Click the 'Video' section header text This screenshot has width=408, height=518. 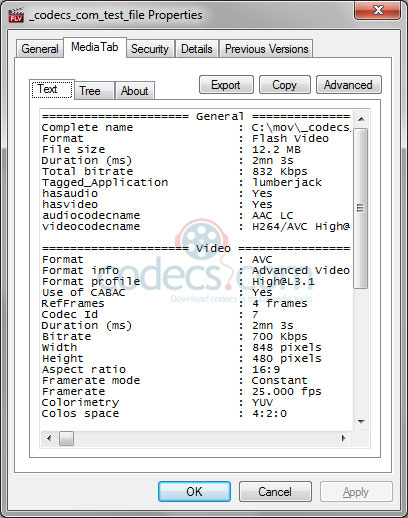213,248
